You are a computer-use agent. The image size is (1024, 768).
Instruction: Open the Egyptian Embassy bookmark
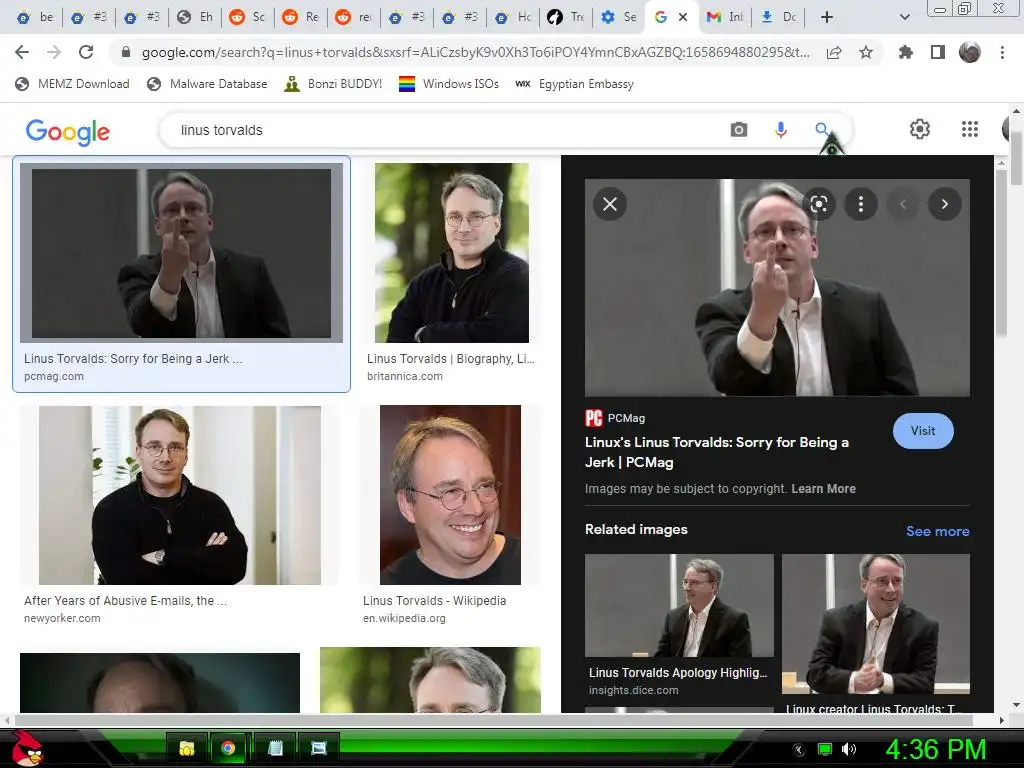[574, 84]
